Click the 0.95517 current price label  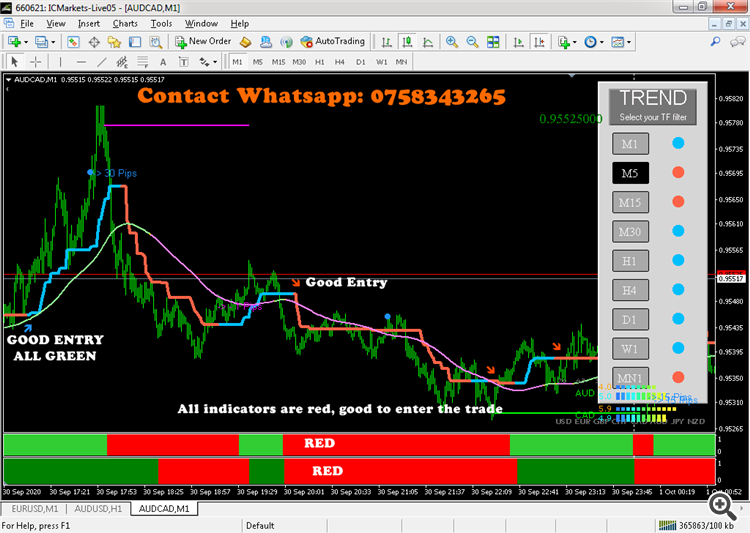[x=731, y=278]
